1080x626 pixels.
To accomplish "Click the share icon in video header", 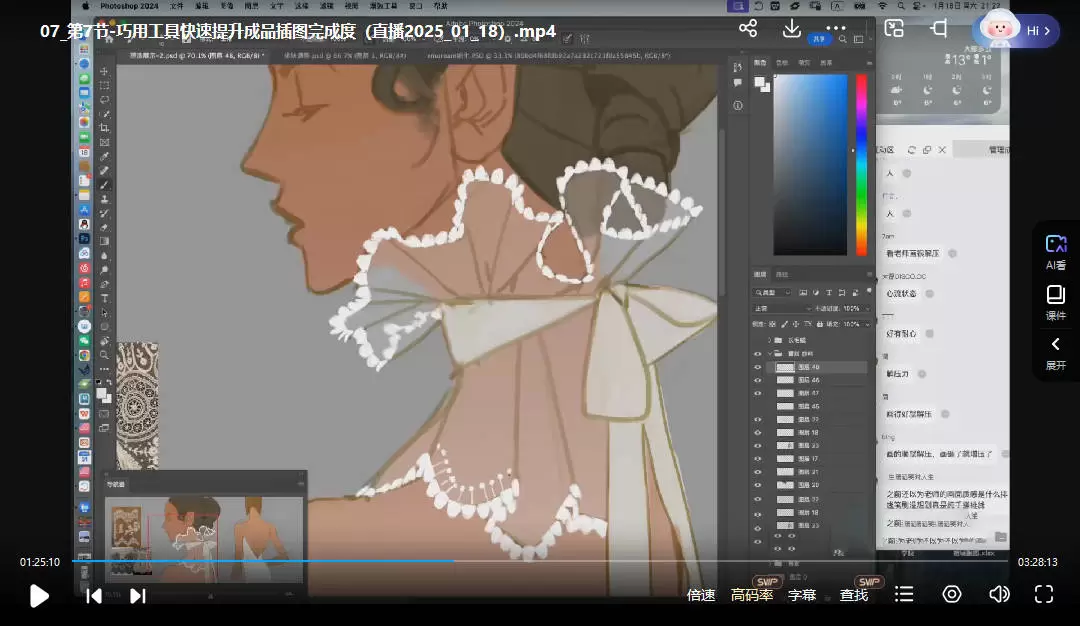I will [748, 29].
